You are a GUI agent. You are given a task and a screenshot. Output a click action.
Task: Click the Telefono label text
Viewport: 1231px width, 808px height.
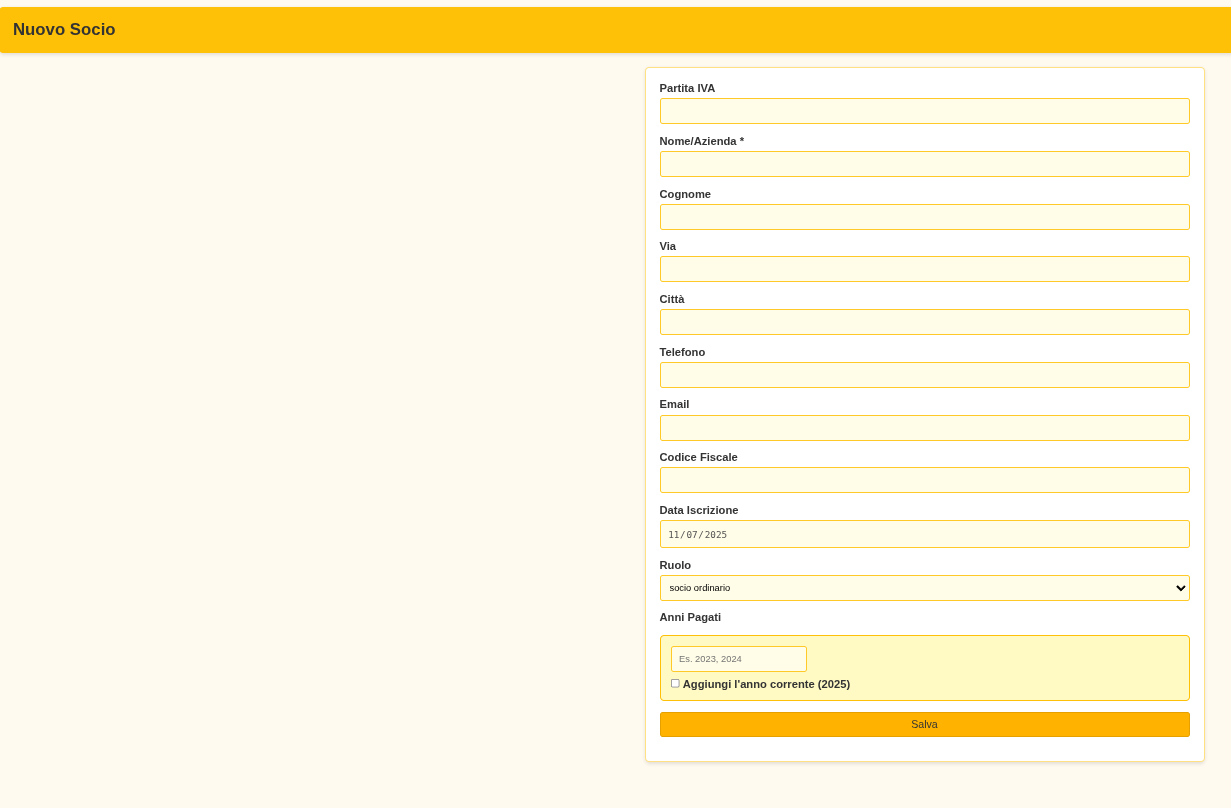click(682, 352)
